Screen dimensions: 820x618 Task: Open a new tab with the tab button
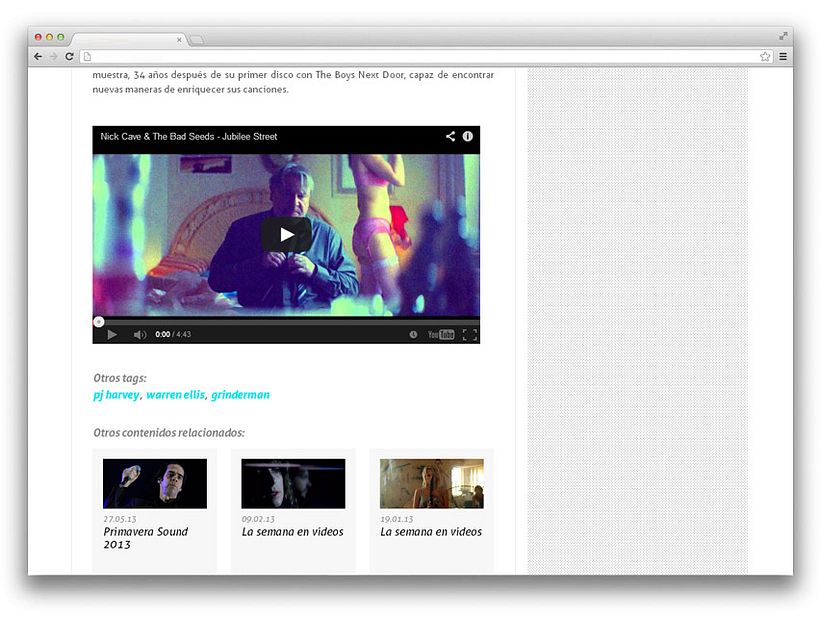point(197,40)
